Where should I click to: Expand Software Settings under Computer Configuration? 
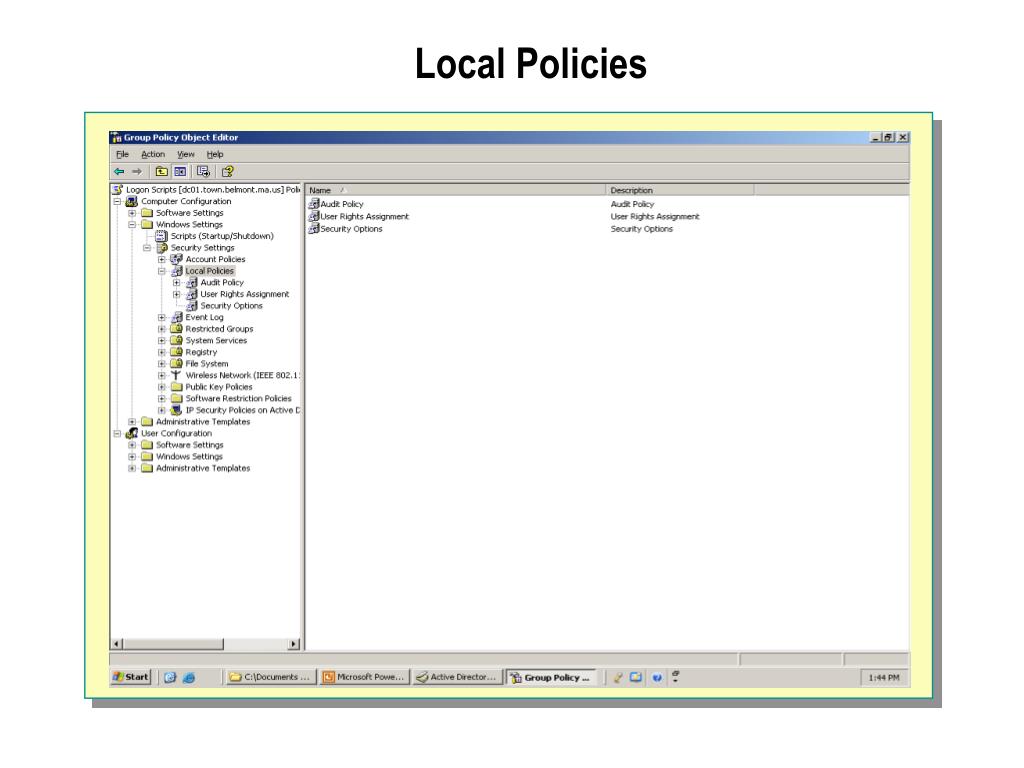(132, 213)
